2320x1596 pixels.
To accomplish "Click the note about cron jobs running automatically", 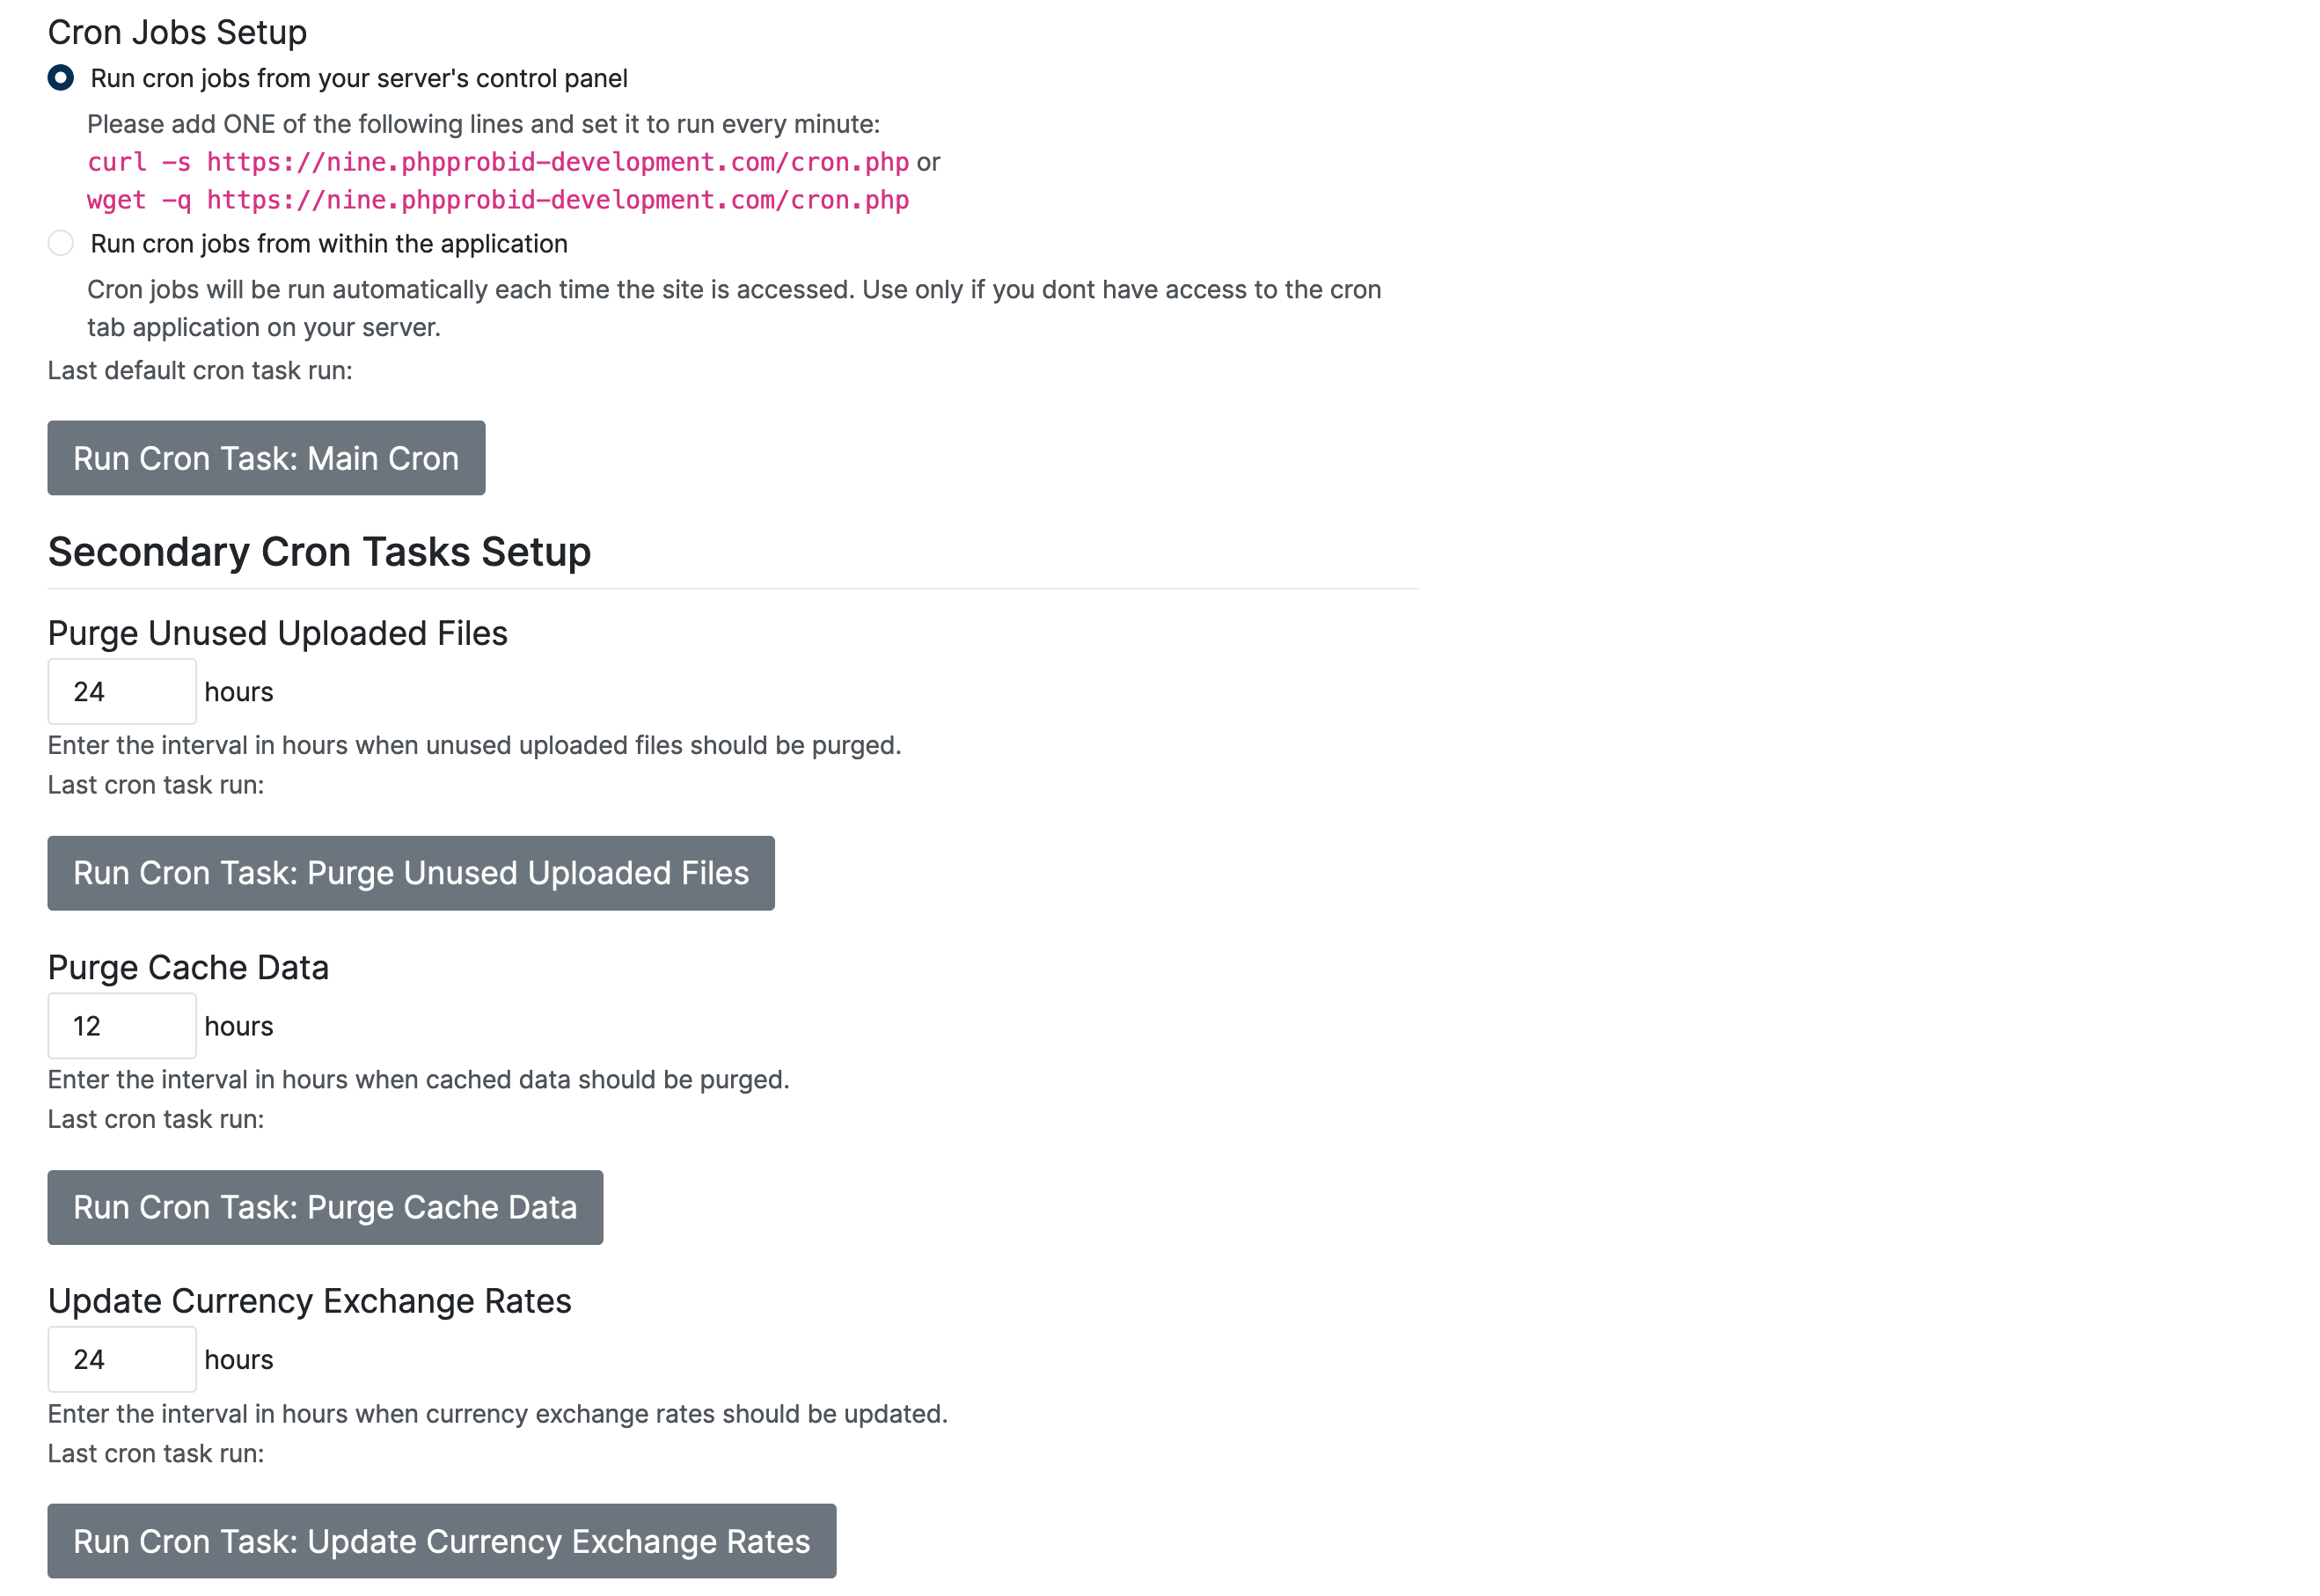I will pos(733,290).
